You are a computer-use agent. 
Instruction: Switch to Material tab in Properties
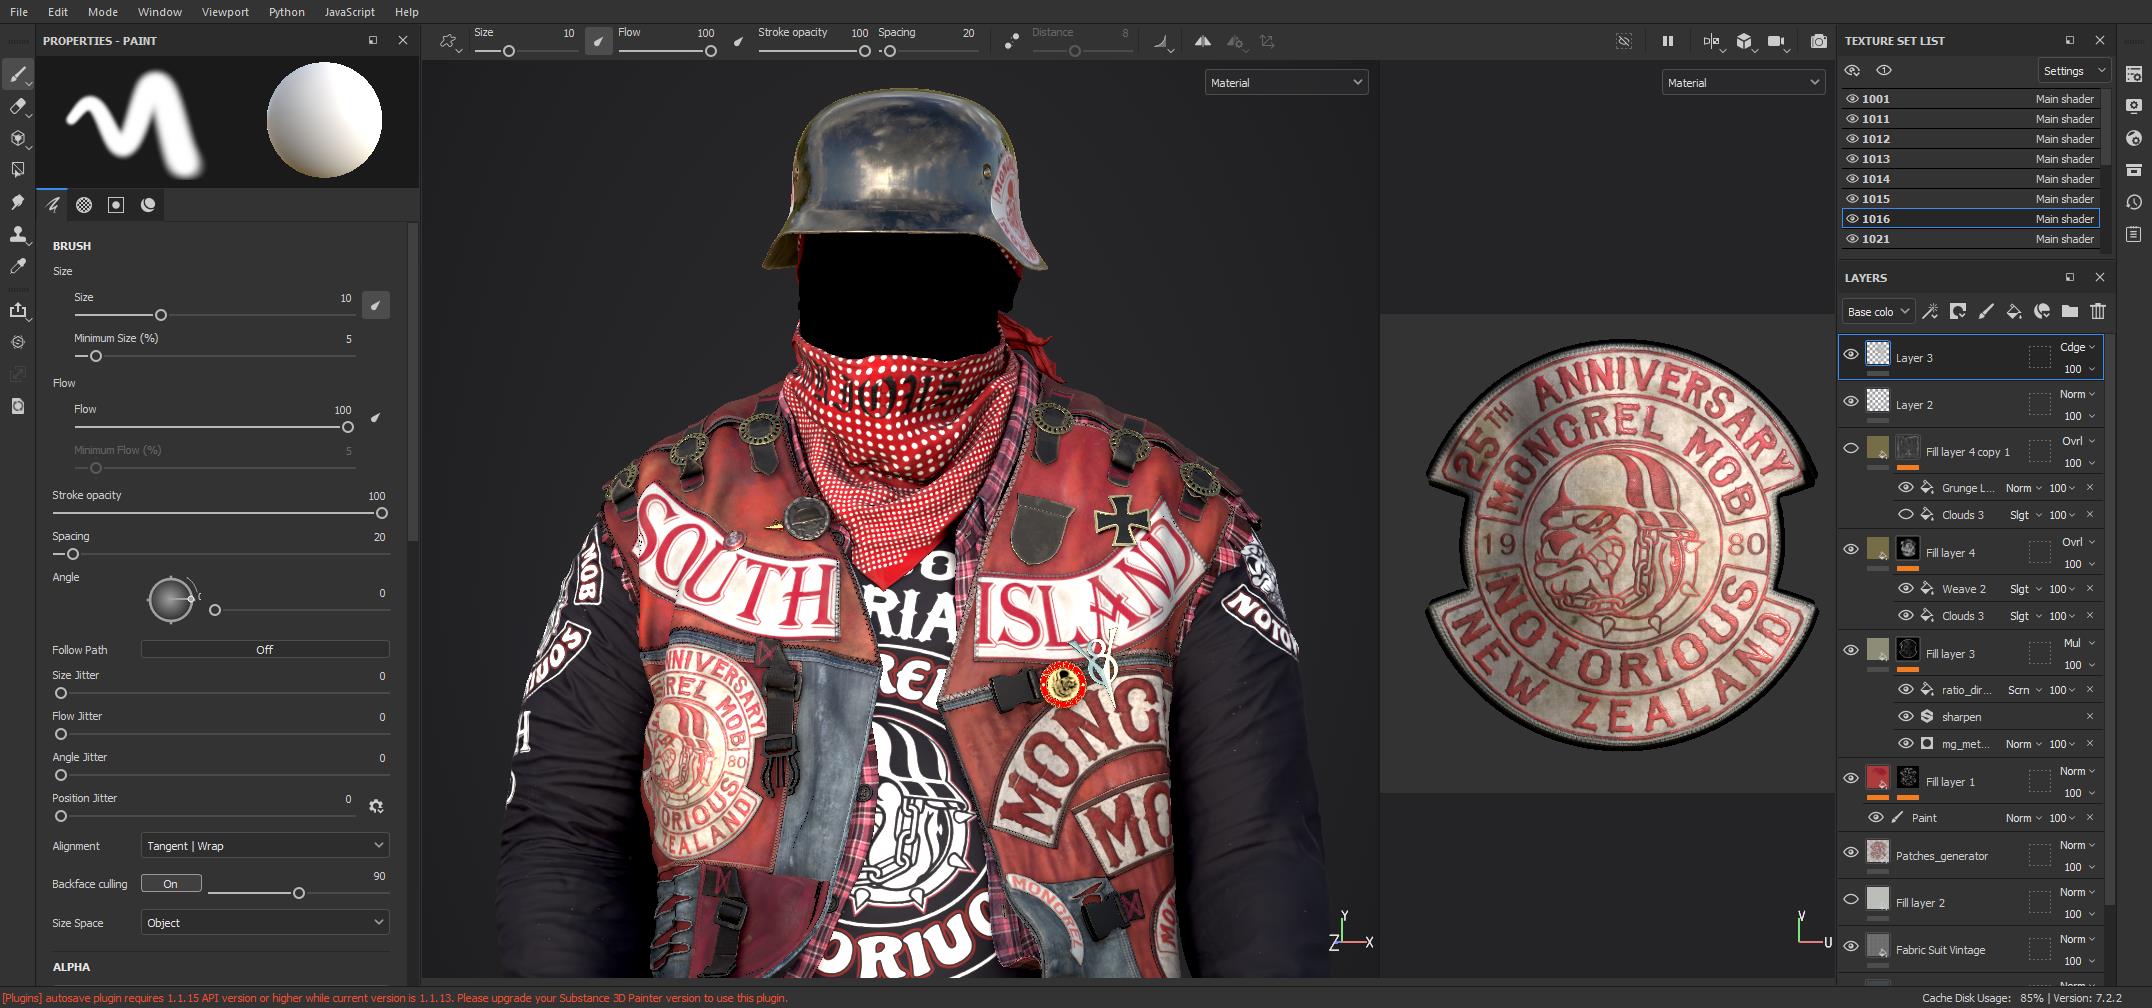coord(148,205)
